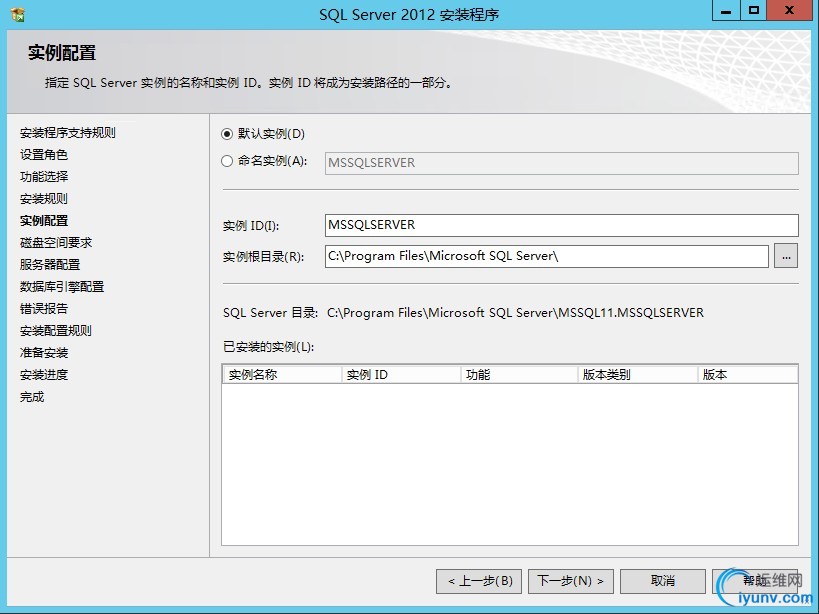Select 完成 in the step list
Viewport: 819px width, 614px height.
tap(32, 397)
